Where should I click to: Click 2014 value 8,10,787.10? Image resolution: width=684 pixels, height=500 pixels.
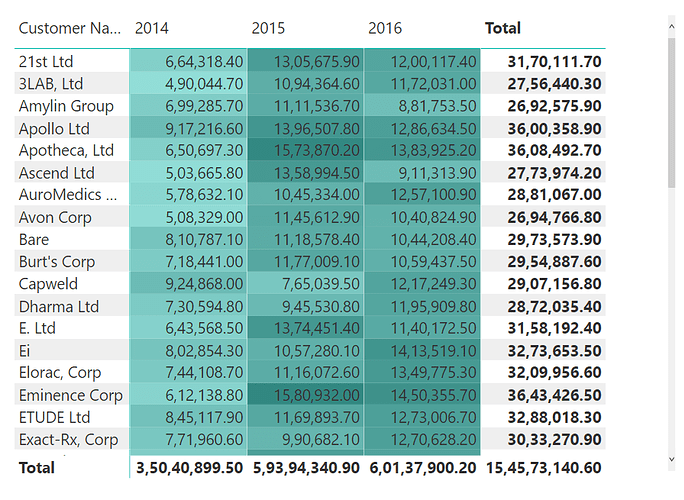point(204,240)
